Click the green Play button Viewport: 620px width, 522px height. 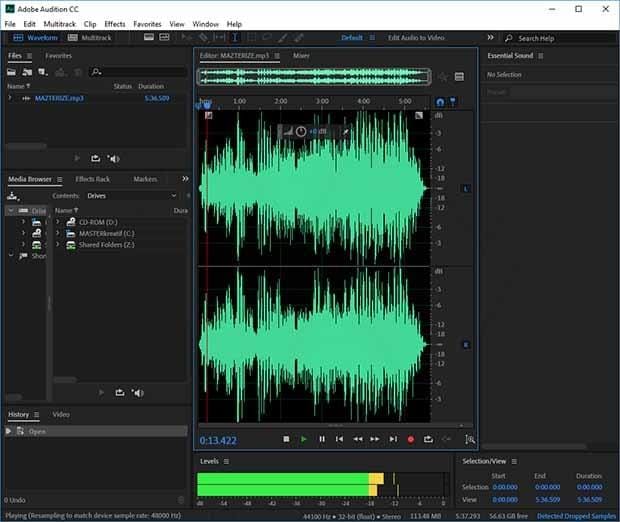[x=304, y=439]
